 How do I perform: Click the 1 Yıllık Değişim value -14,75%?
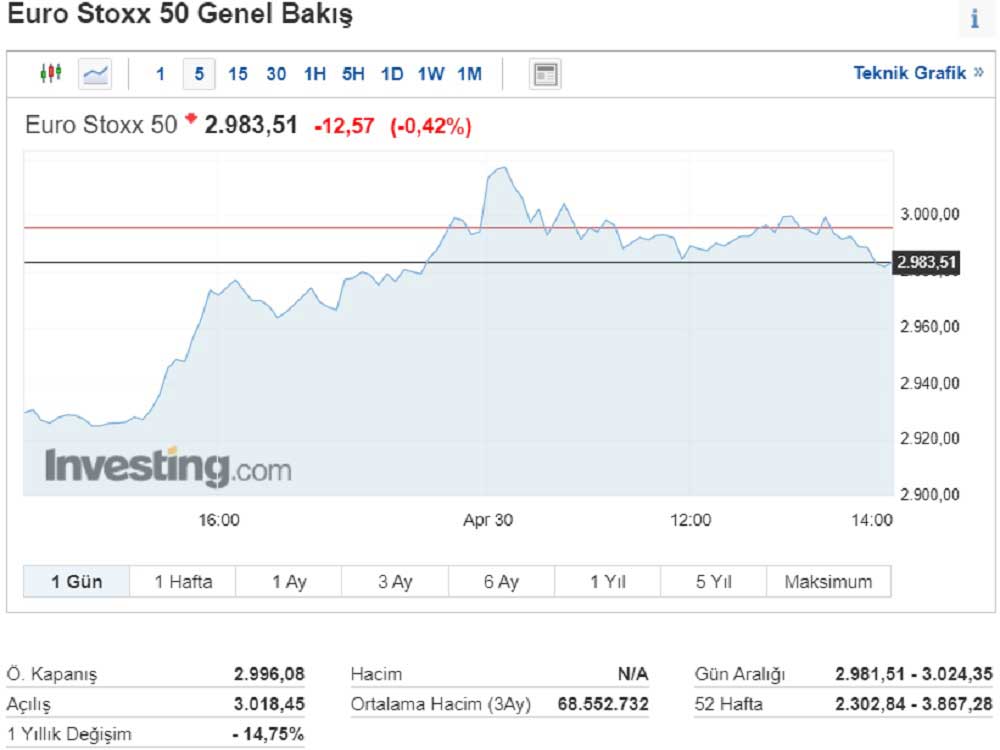click(x=268, y=734)
